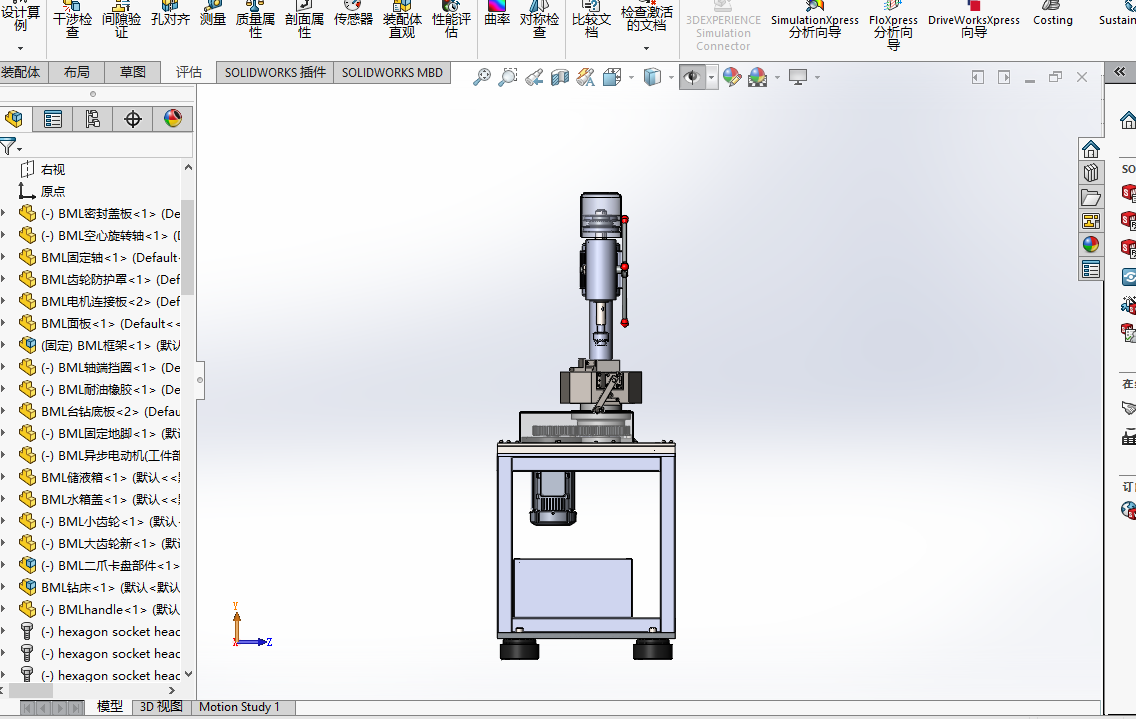Click Display Style icon
This screenshot has width=1136, height=719.
[652, 77]
